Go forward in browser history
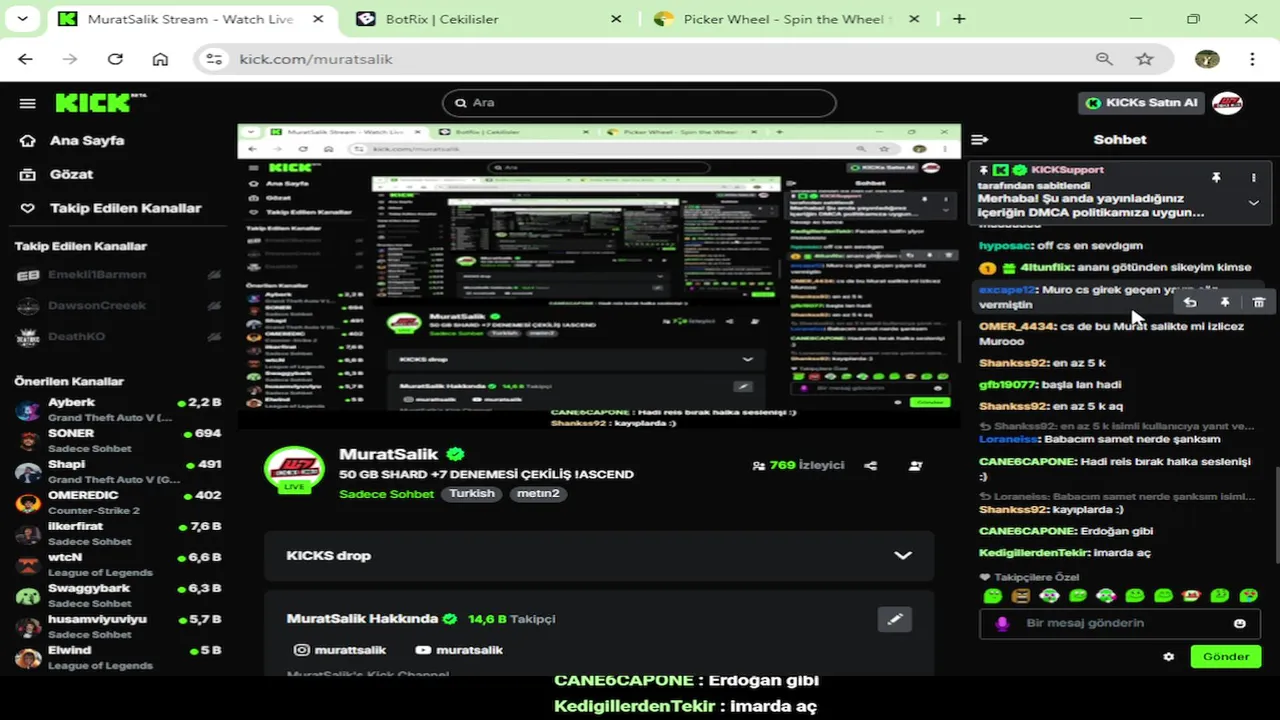Image resolution: width=1280 pixels, height=720 pixels. [x=70, y=59]
